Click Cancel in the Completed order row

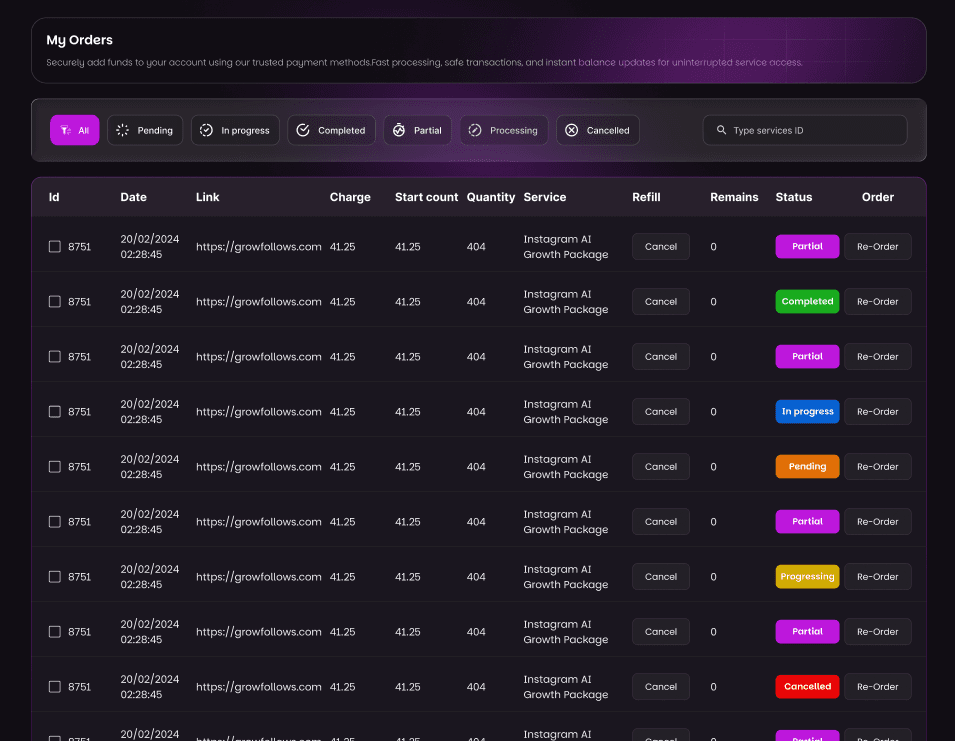[661, 301]
